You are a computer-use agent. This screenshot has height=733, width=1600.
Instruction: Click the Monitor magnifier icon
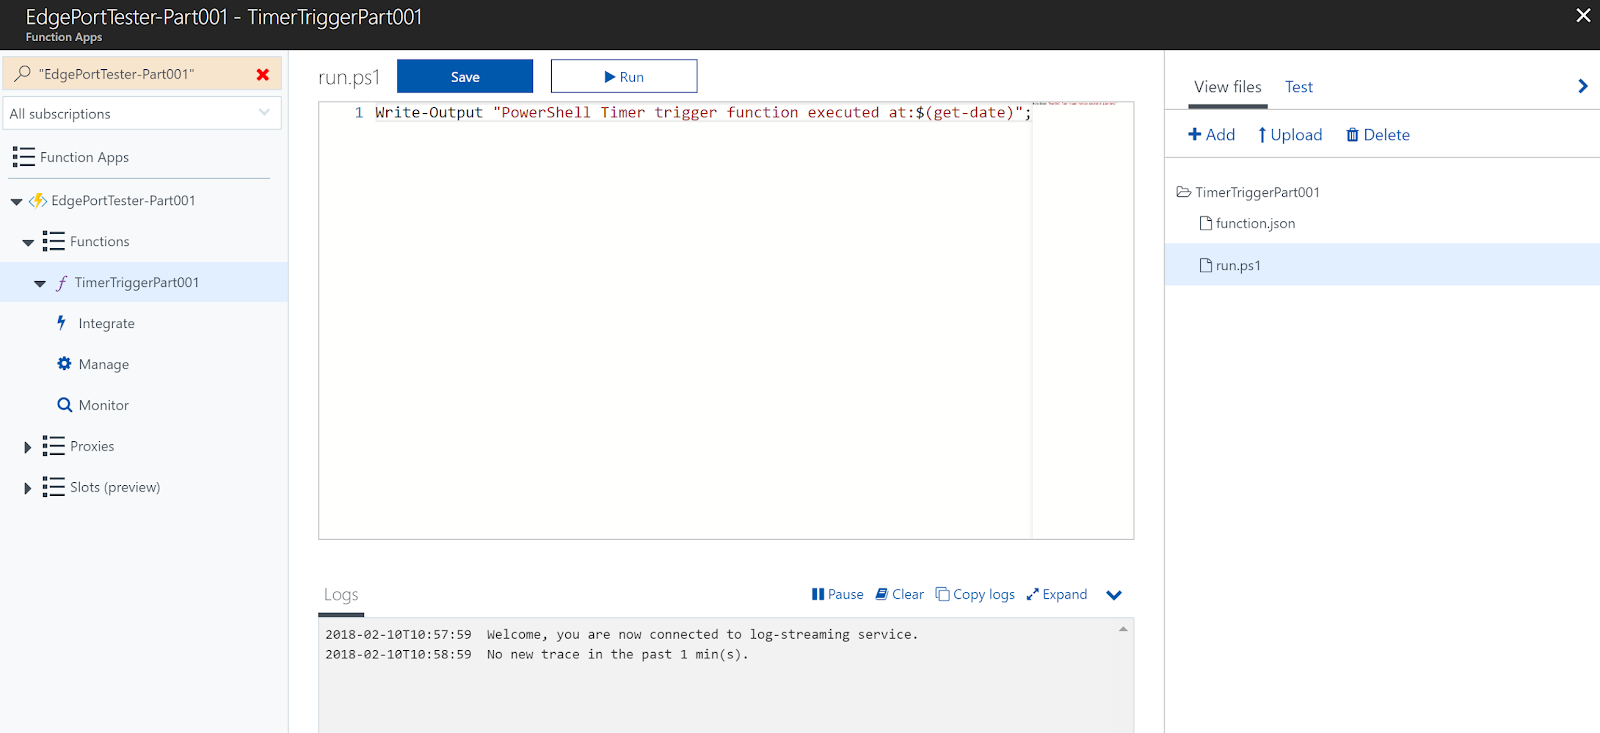click(x=65, y=405)
